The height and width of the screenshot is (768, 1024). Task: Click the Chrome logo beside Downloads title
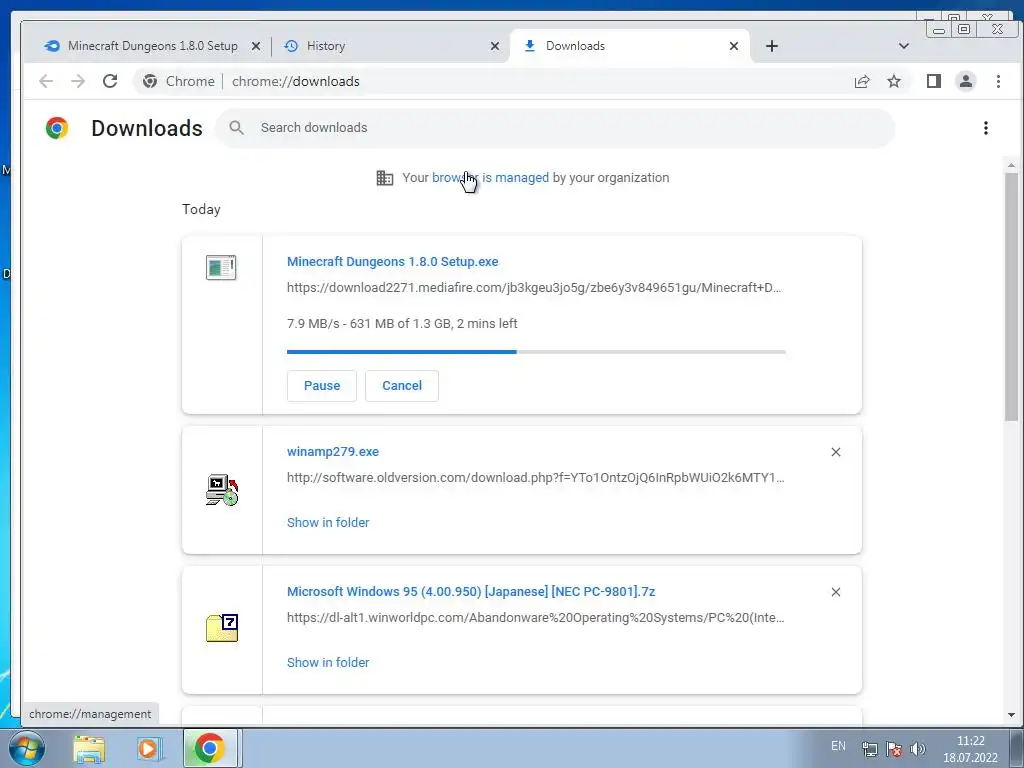57,128
